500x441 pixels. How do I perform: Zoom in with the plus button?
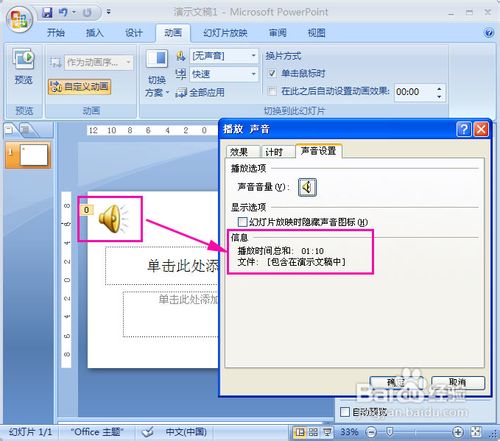pos(458,432)
